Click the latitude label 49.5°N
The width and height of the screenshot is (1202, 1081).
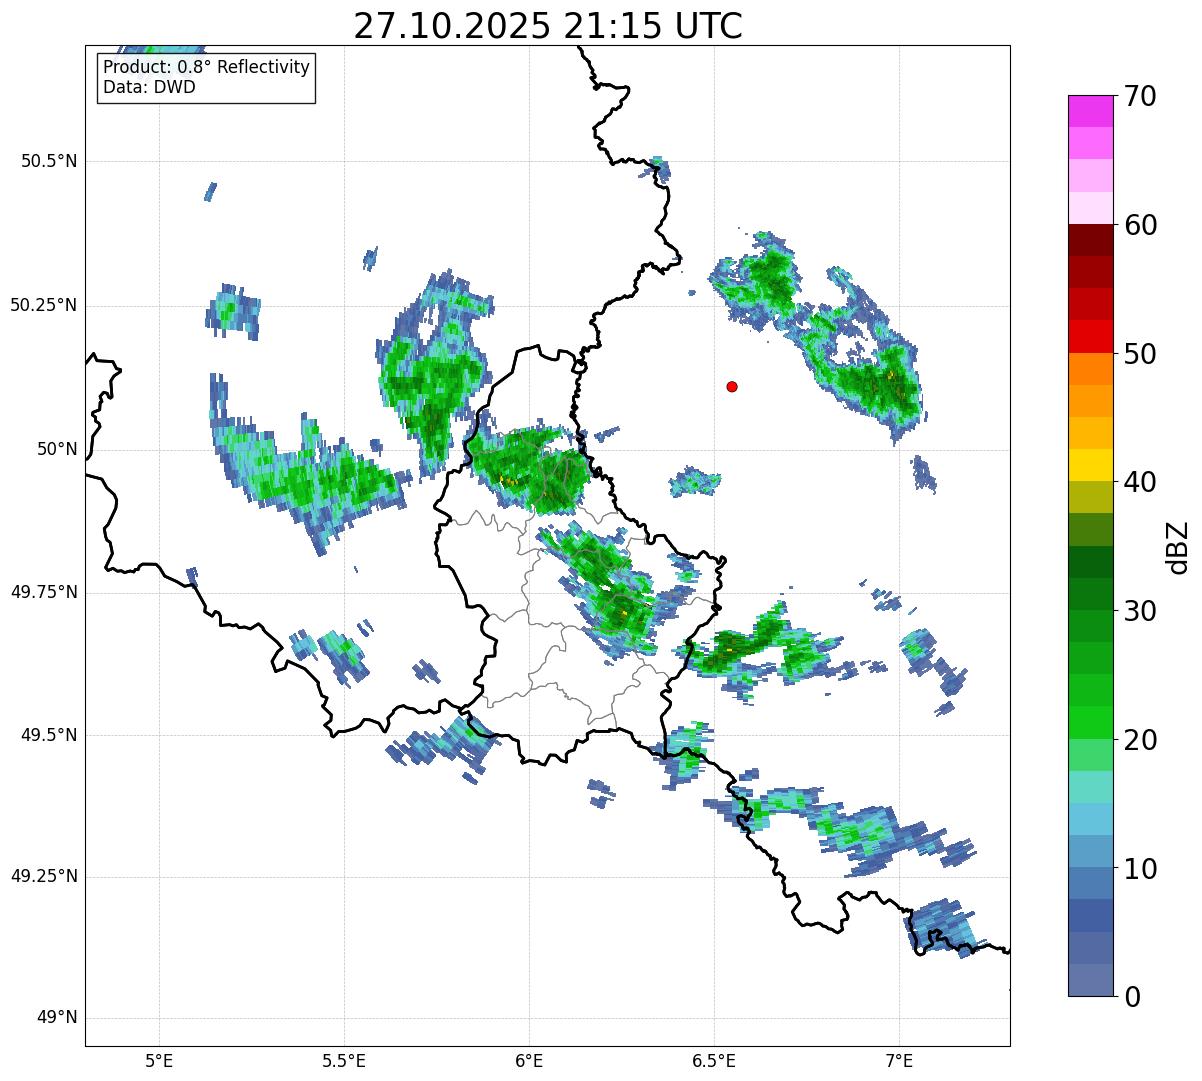(48, 735)
